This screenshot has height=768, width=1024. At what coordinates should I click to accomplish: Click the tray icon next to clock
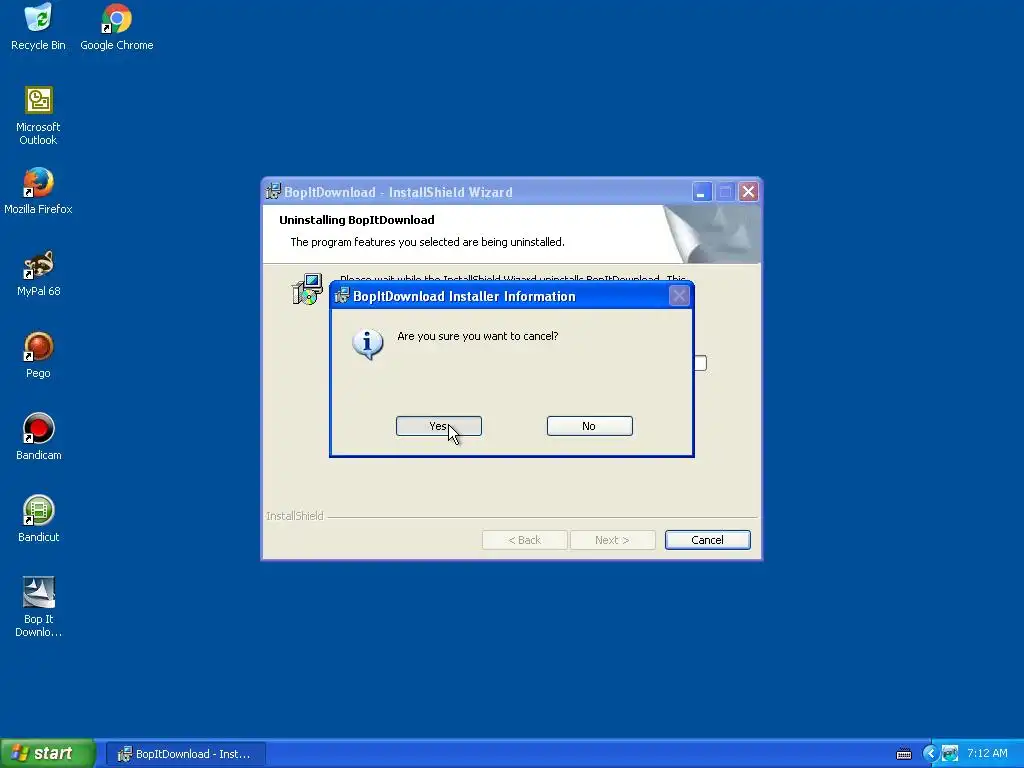click(950, 754)
